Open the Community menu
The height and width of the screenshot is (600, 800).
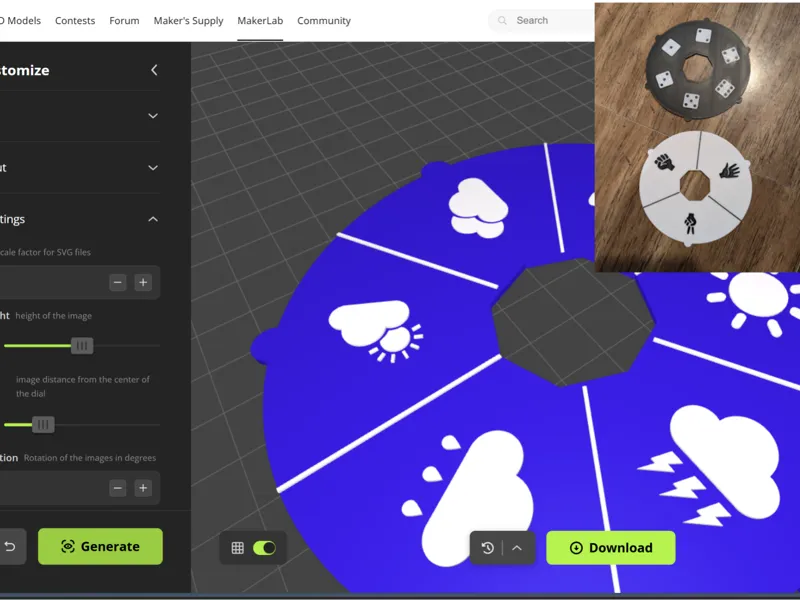(324, 21)
